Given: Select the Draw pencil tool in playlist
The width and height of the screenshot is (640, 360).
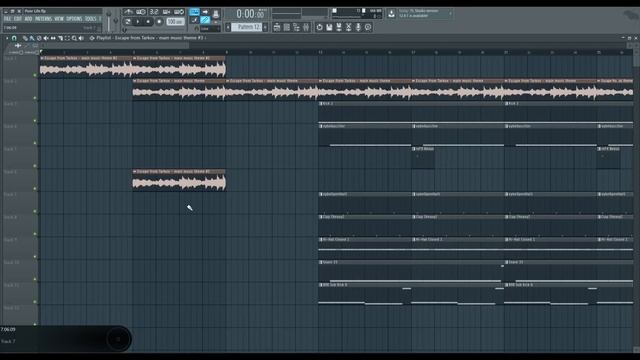Looking at the screenshot, I should (25, 38).
